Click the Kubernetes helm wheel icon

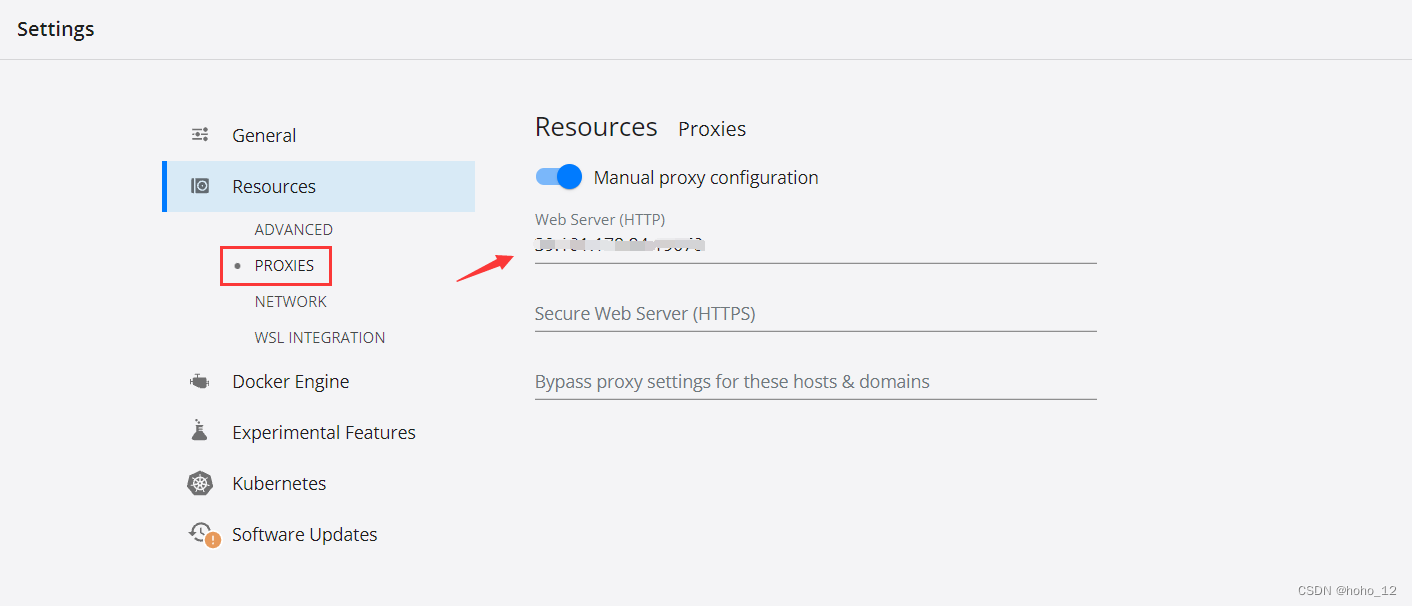[200, 483]
